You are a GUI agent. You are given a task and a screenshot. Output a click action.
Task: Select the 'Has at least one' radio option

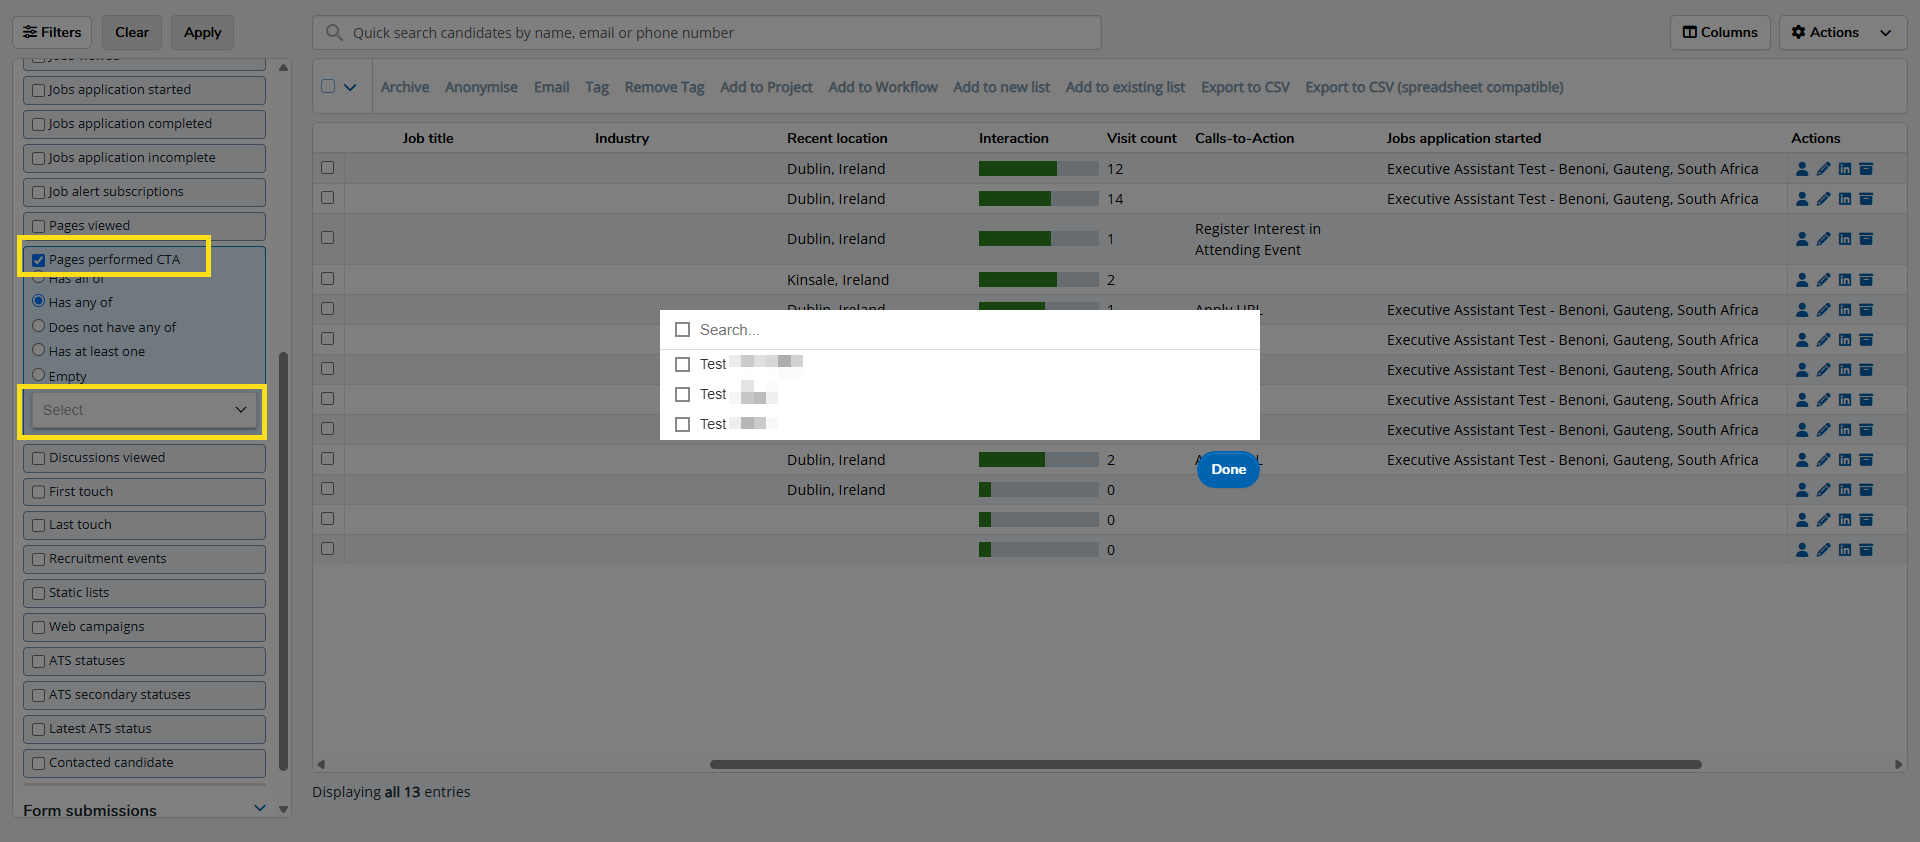click(39, 350)
